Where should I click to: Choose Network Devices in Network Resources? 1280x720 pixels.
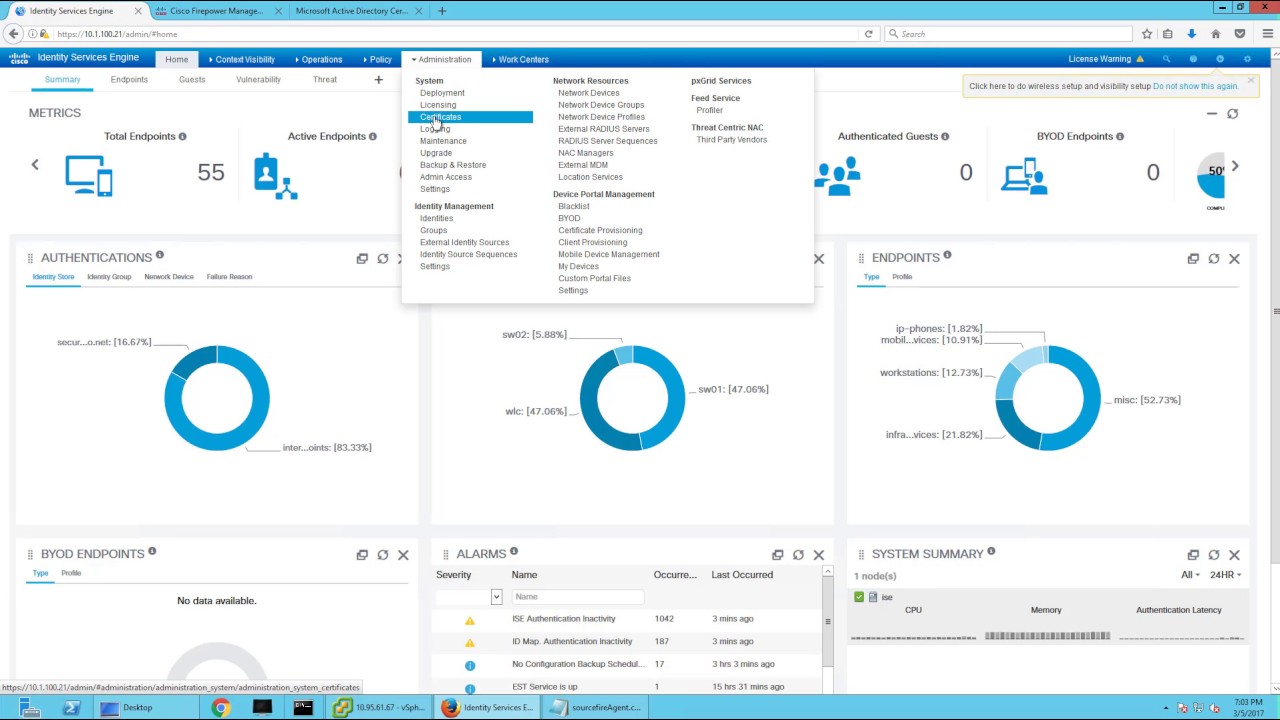[x=588, y=93]
